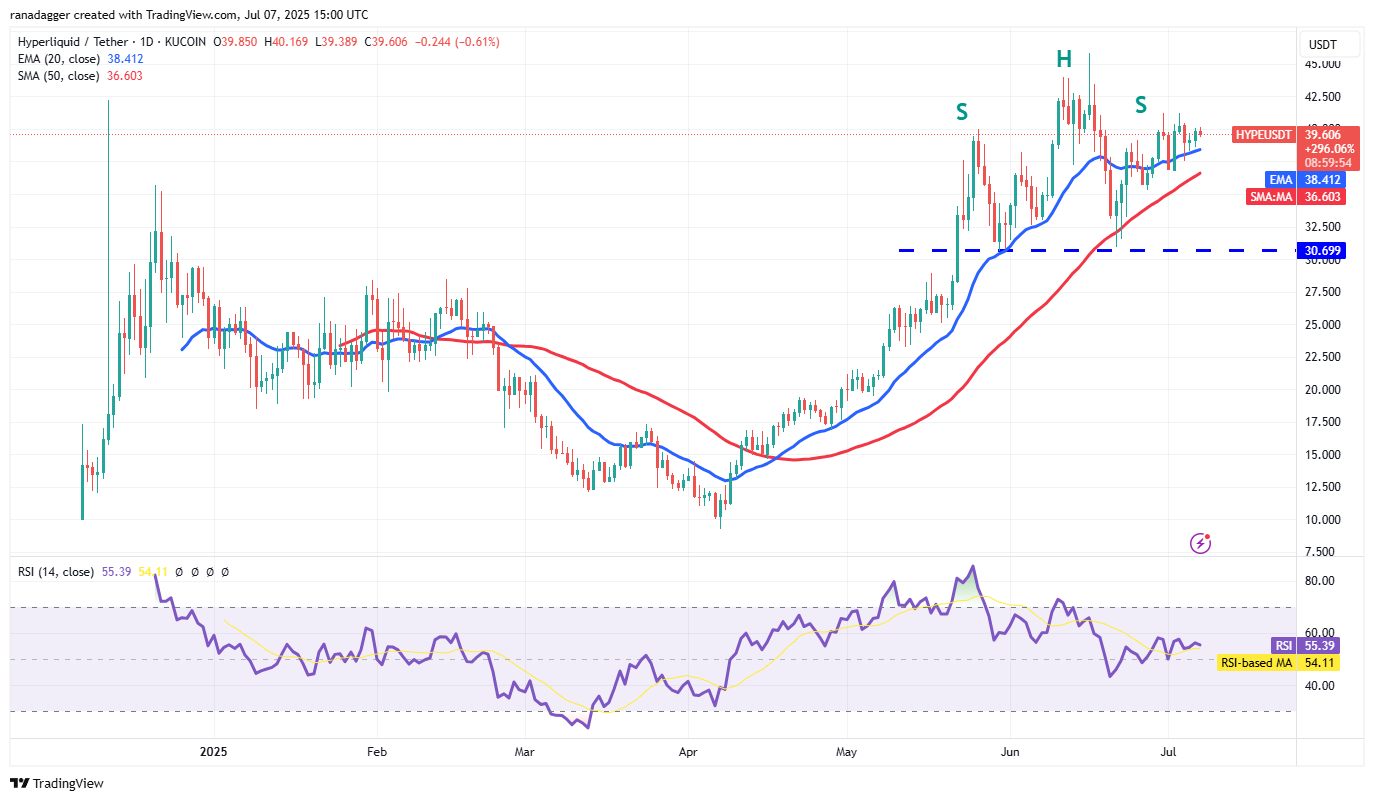
Task: Click the left green S shoulder label
Action: 963,110
